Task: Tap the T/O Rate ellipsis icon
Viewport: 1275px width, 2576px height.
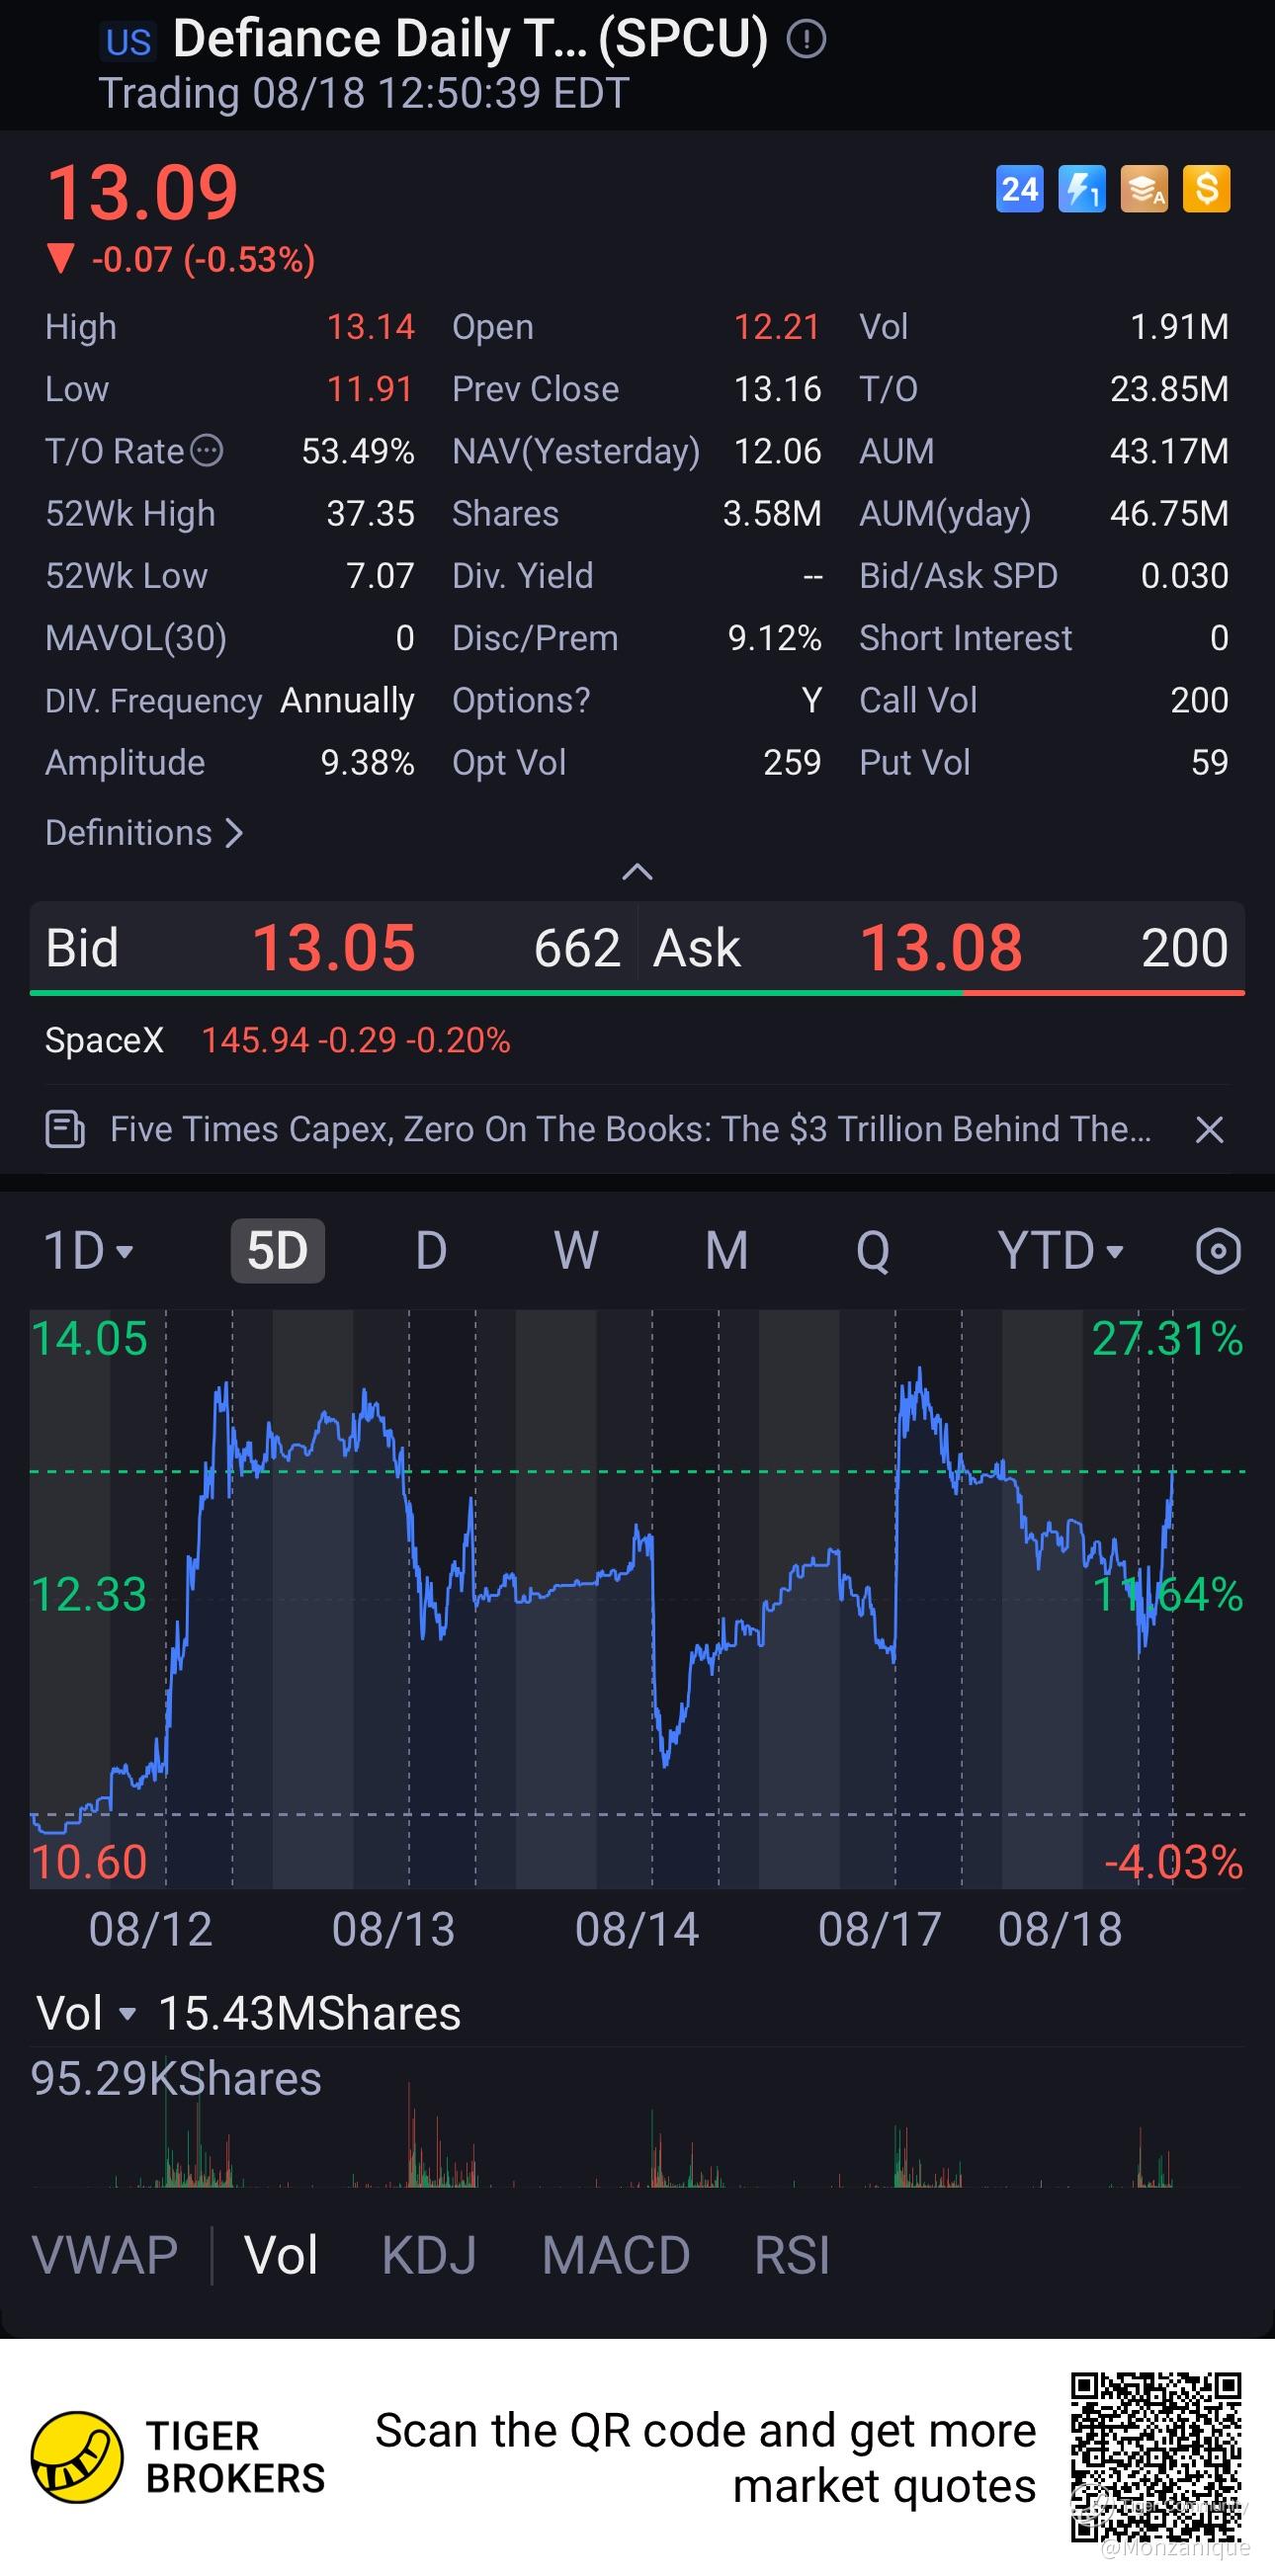Action: 207,451
